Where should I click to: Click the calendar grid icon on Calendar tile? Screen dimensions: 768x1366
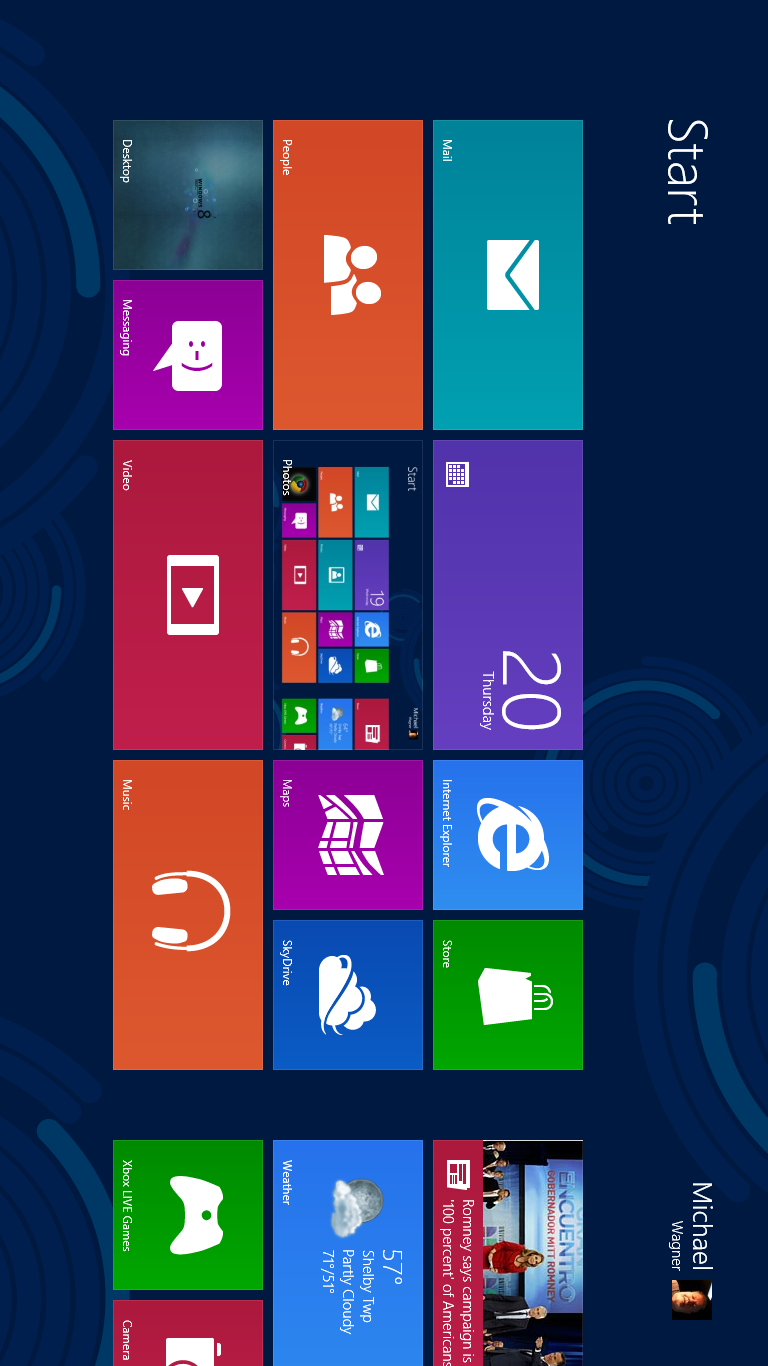pos(458,474)
